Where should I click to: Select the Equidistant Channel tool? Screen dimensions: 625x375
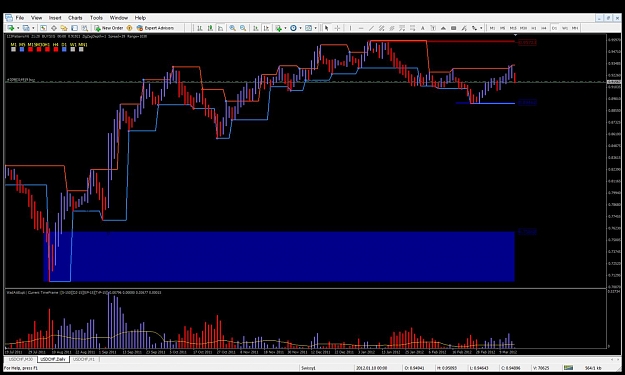(381, 28)
